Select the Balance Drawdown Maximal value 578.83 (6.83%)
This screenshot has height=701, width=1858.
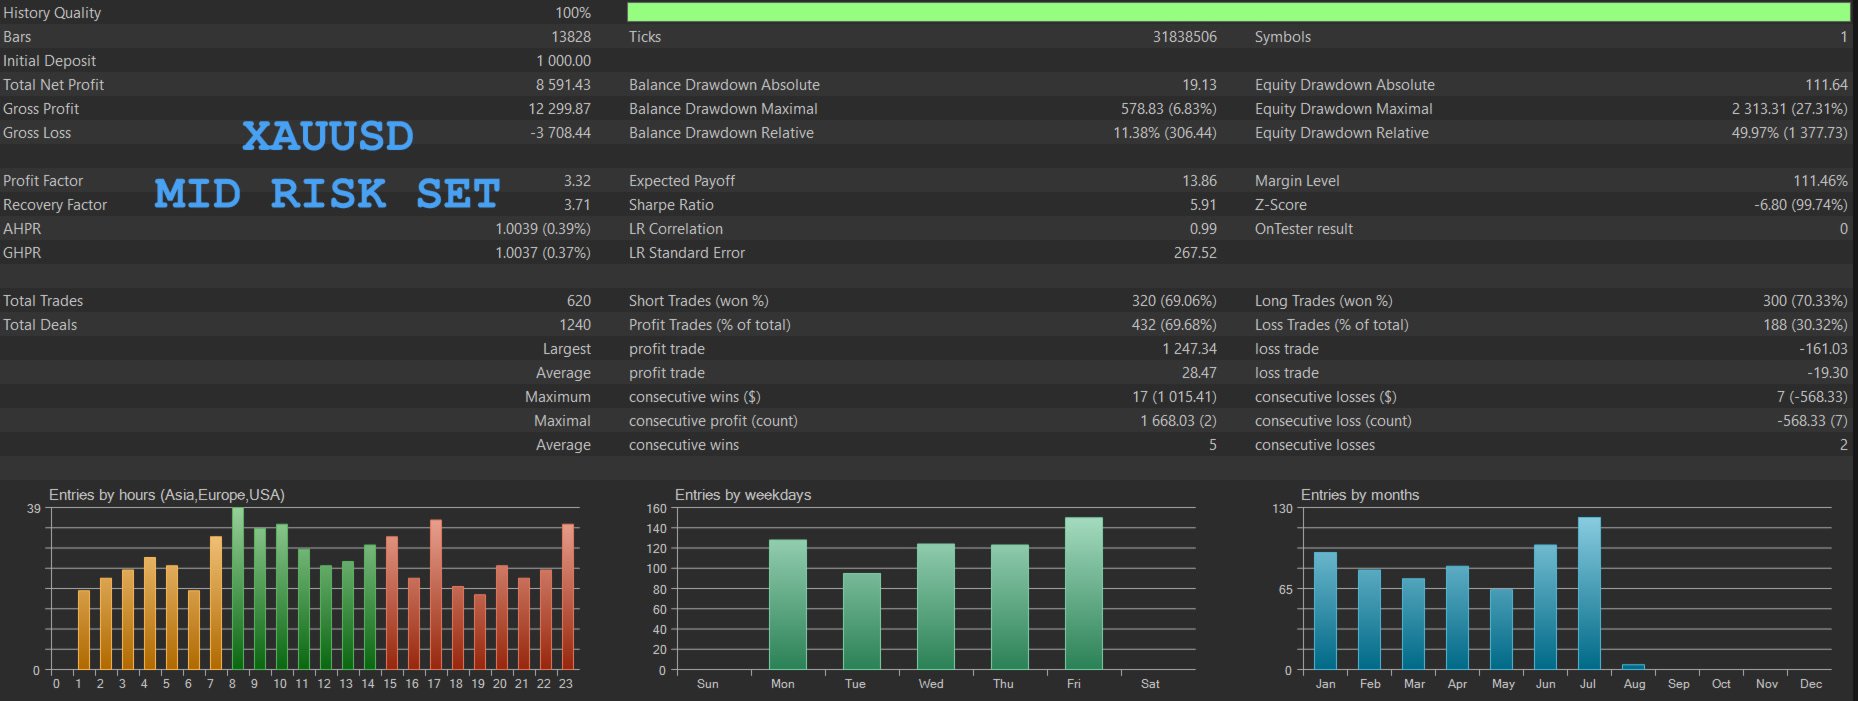[x=1169, y=109]
